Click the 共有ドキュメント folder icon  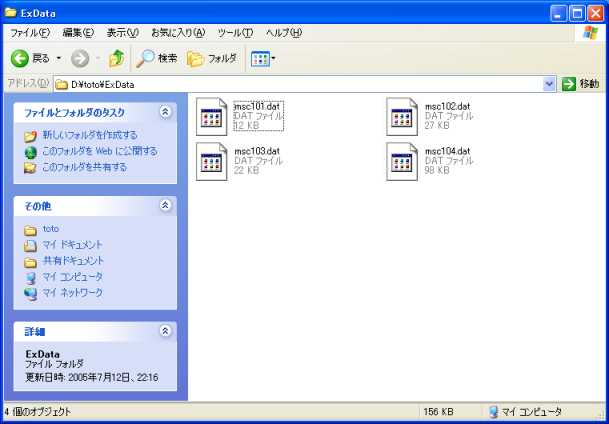pos(30,262)
